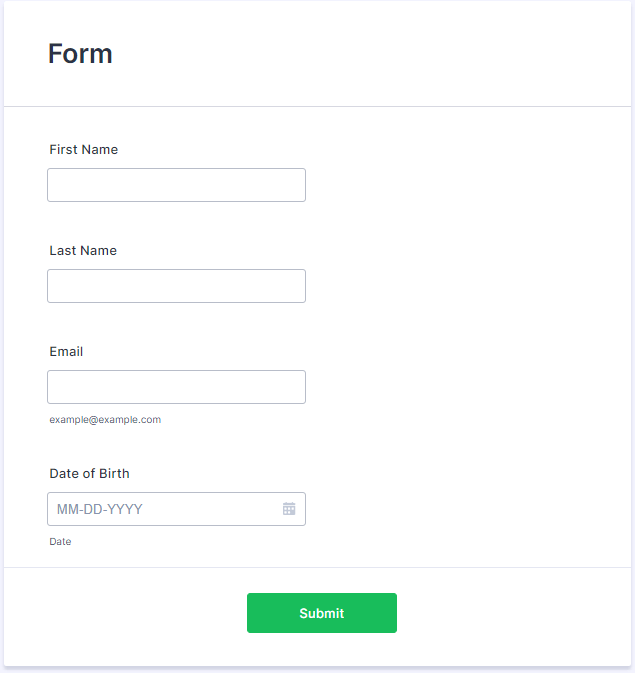Click the right end of the Last Name box

point(298,286)
